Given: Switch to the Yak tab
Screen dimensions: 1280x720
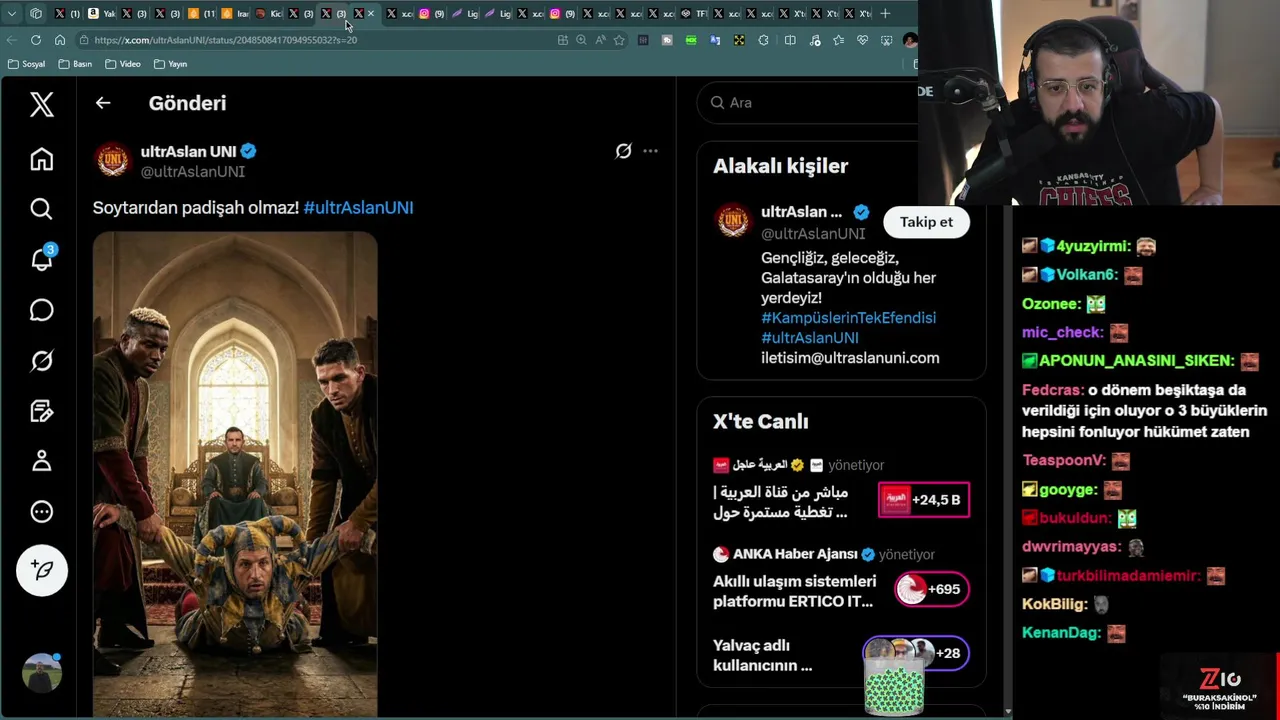Looking at the screenshot, I should (x=101, y=13).
